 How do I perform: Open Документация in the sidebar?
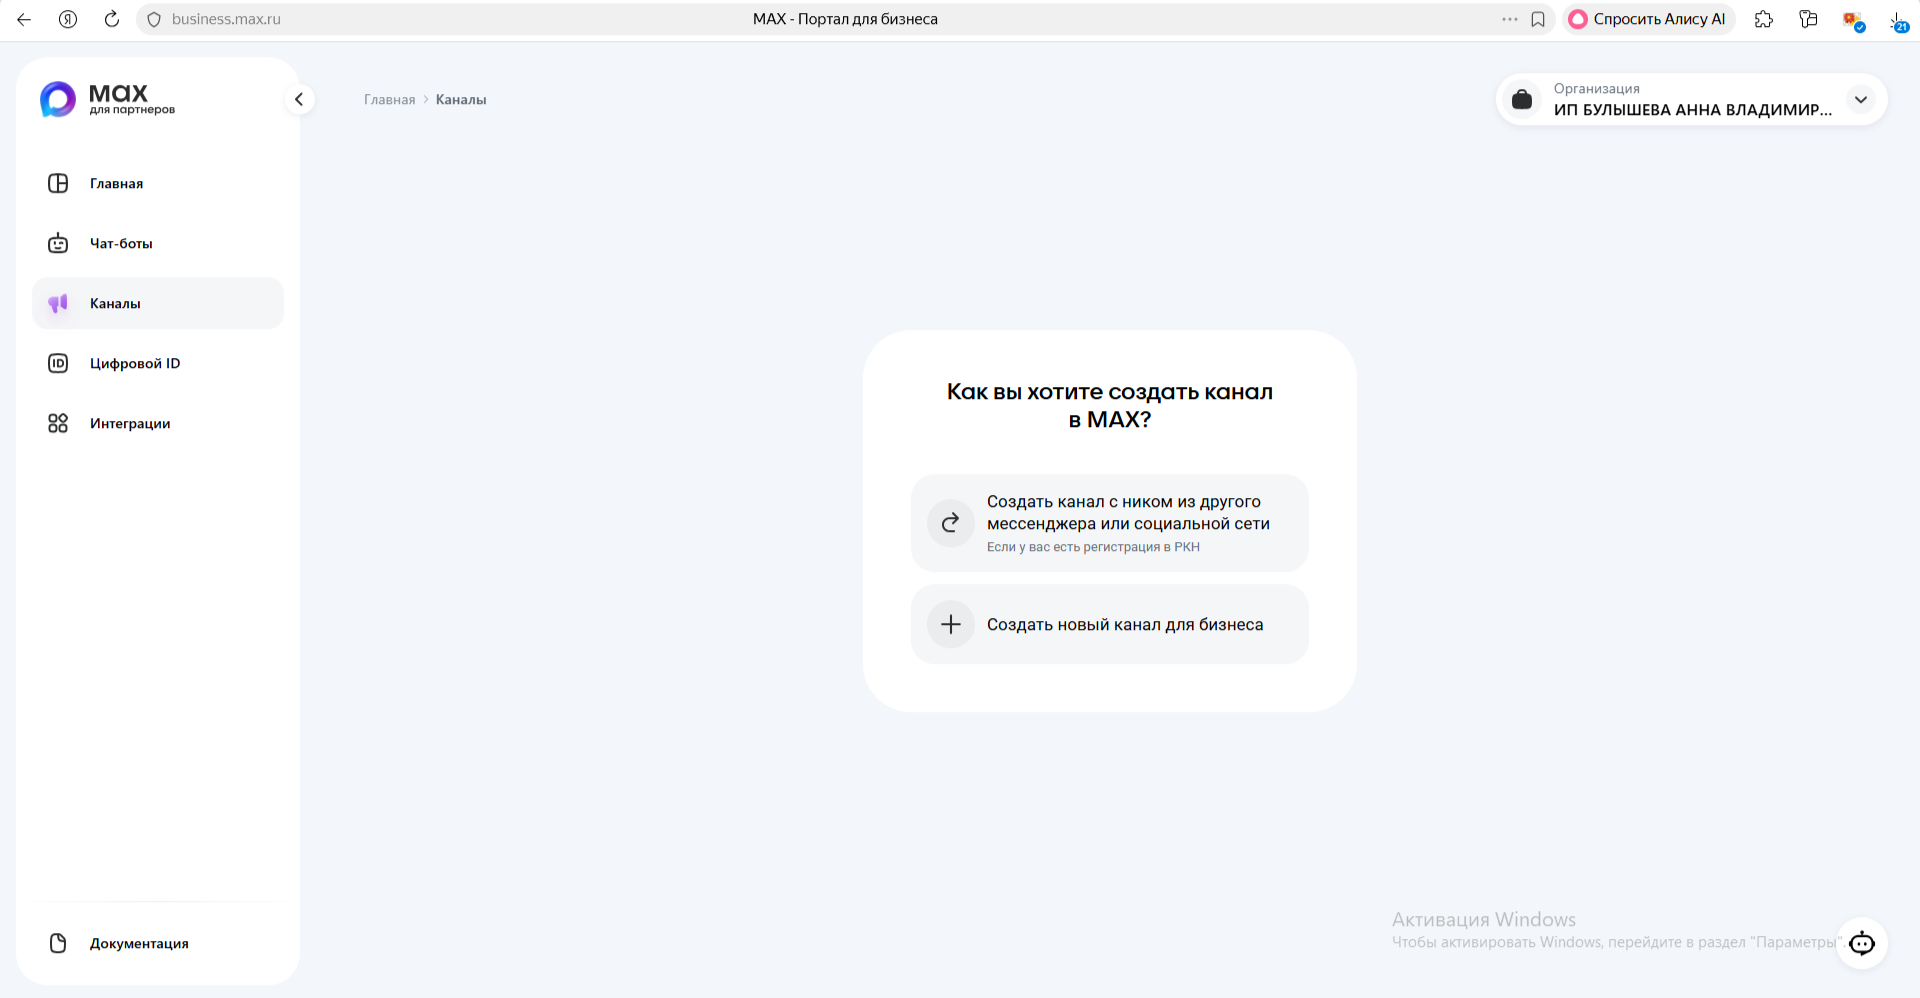(x=158, y=943)
